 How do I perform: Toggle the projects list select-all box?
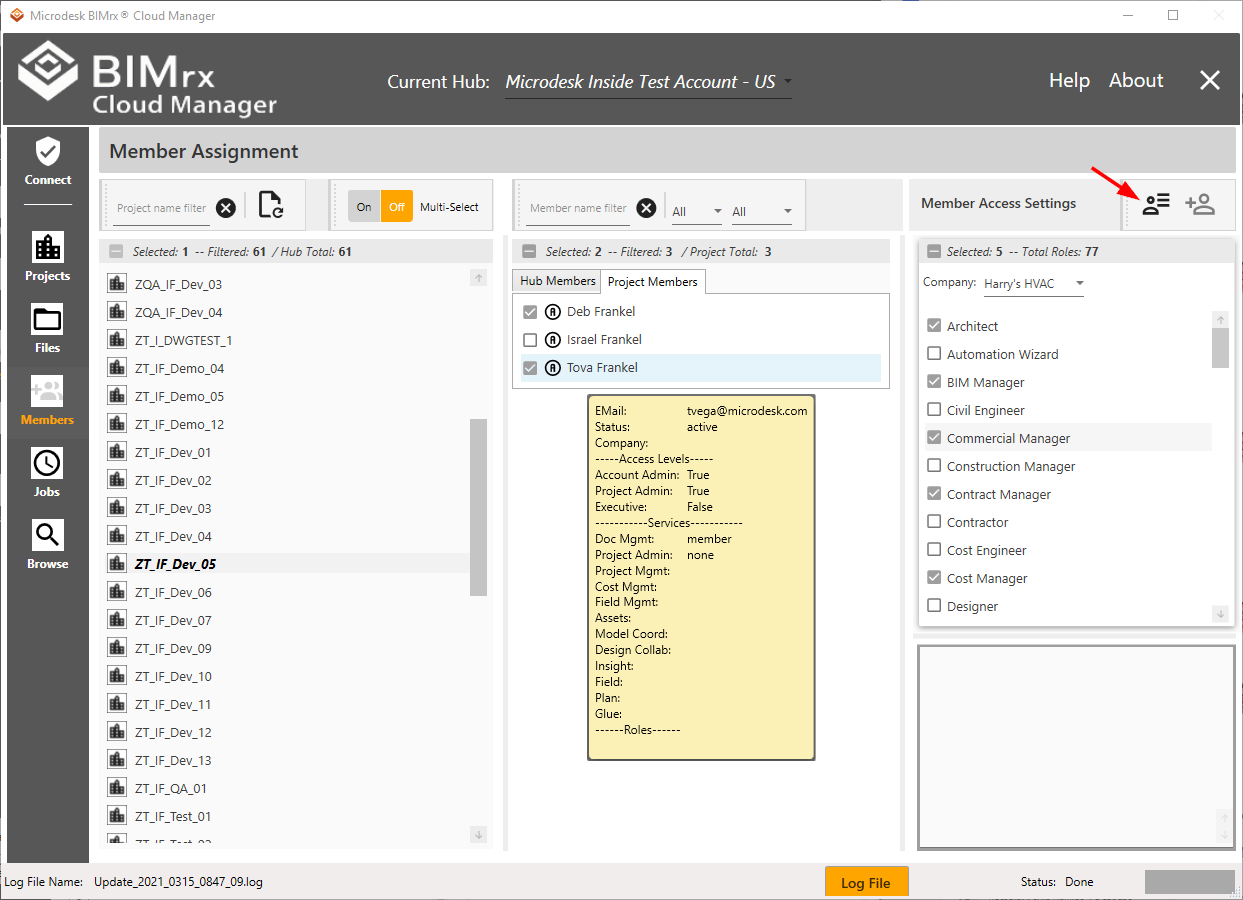tap(116, 252)
